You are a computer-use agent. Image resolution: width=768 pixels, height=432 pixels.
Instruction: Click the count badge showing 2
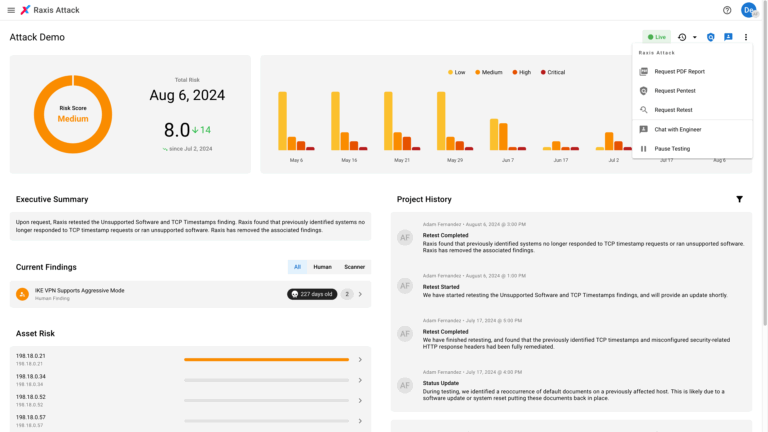[347, 294]
